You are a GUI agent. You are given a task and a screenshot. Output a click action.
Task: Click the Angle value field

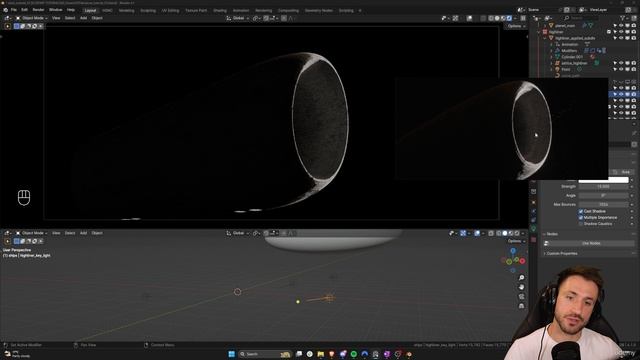[x=603, y=196]
